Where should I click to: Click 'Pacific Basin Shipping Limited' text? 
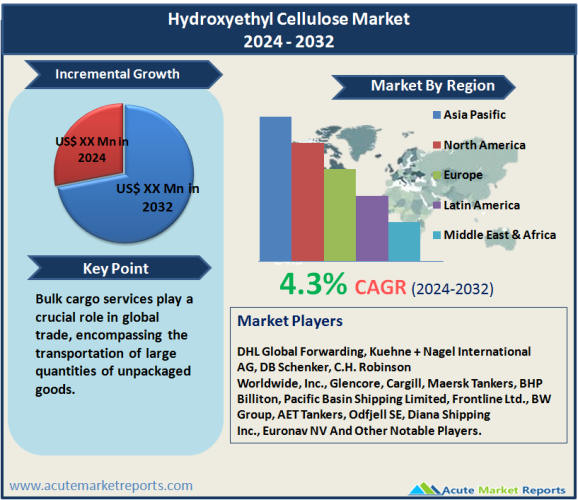pos(366,399)
